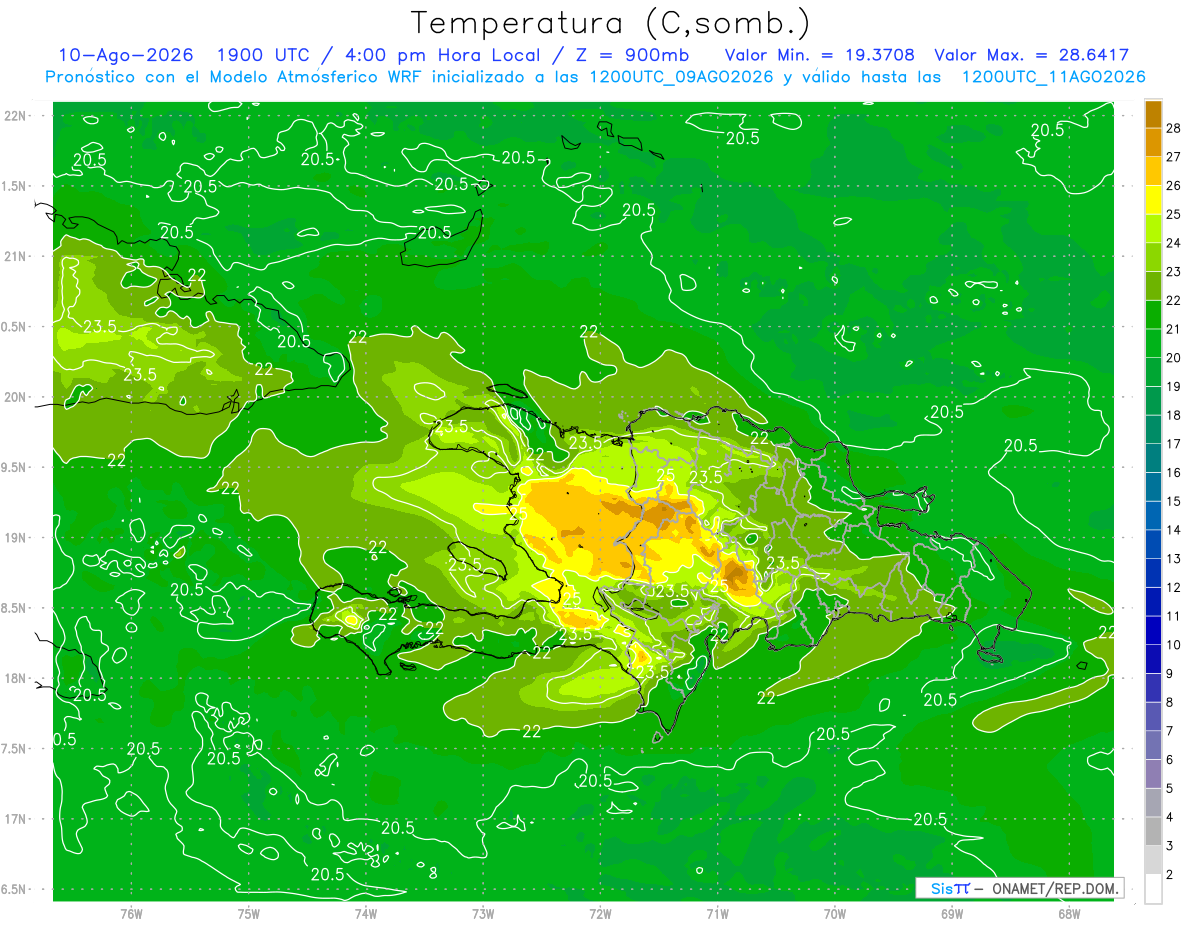The width and height of the screenshot is (1200, 927).
Task: Click legend swatch between 23 and 24
Action: [x=1153, y=258]
